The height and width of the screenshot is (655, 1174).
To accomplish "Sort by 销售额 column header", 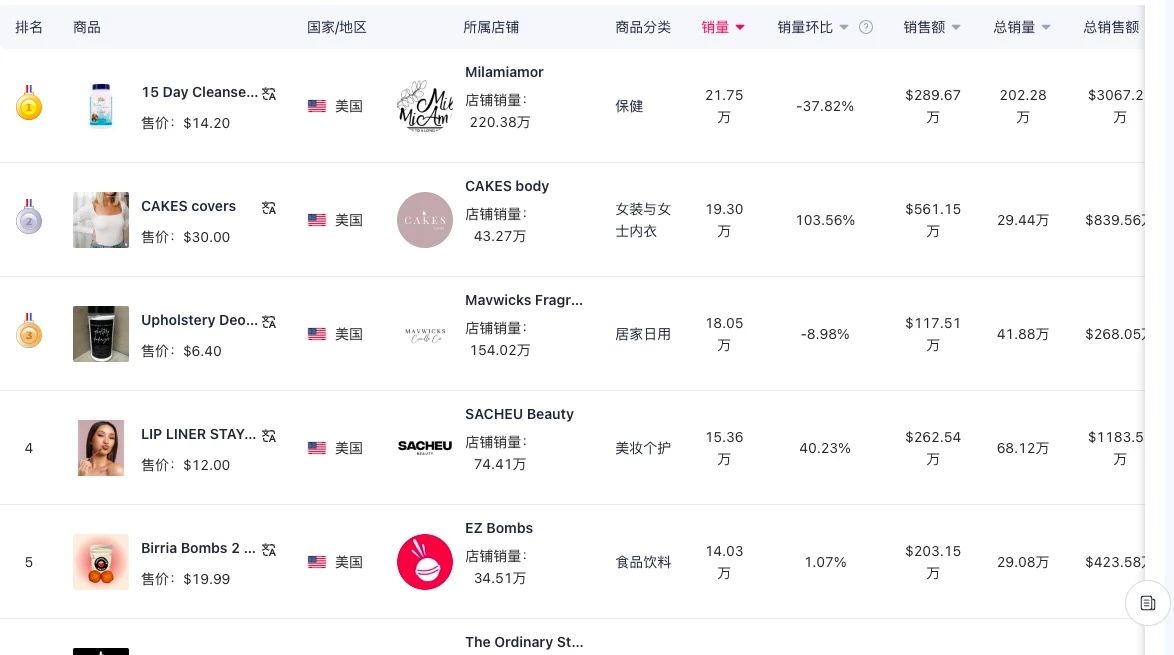I will click(x=932, y=28).
